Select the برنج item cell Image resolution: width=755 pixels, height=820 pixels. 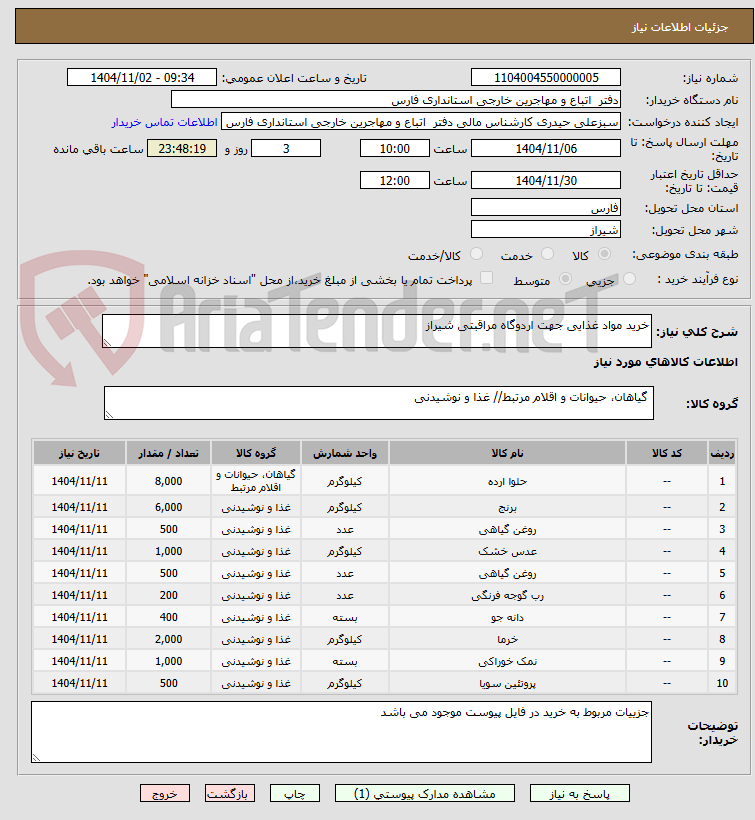point(507,507)
